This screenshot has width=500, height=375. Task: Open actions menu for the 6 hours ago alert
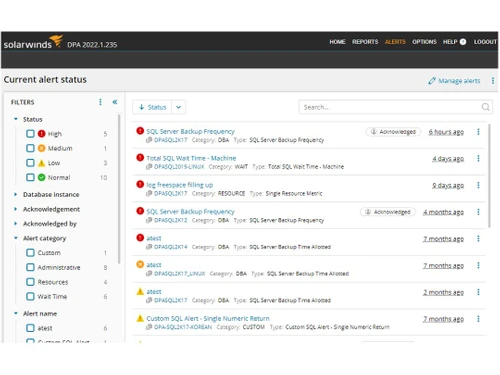[478, 132]
